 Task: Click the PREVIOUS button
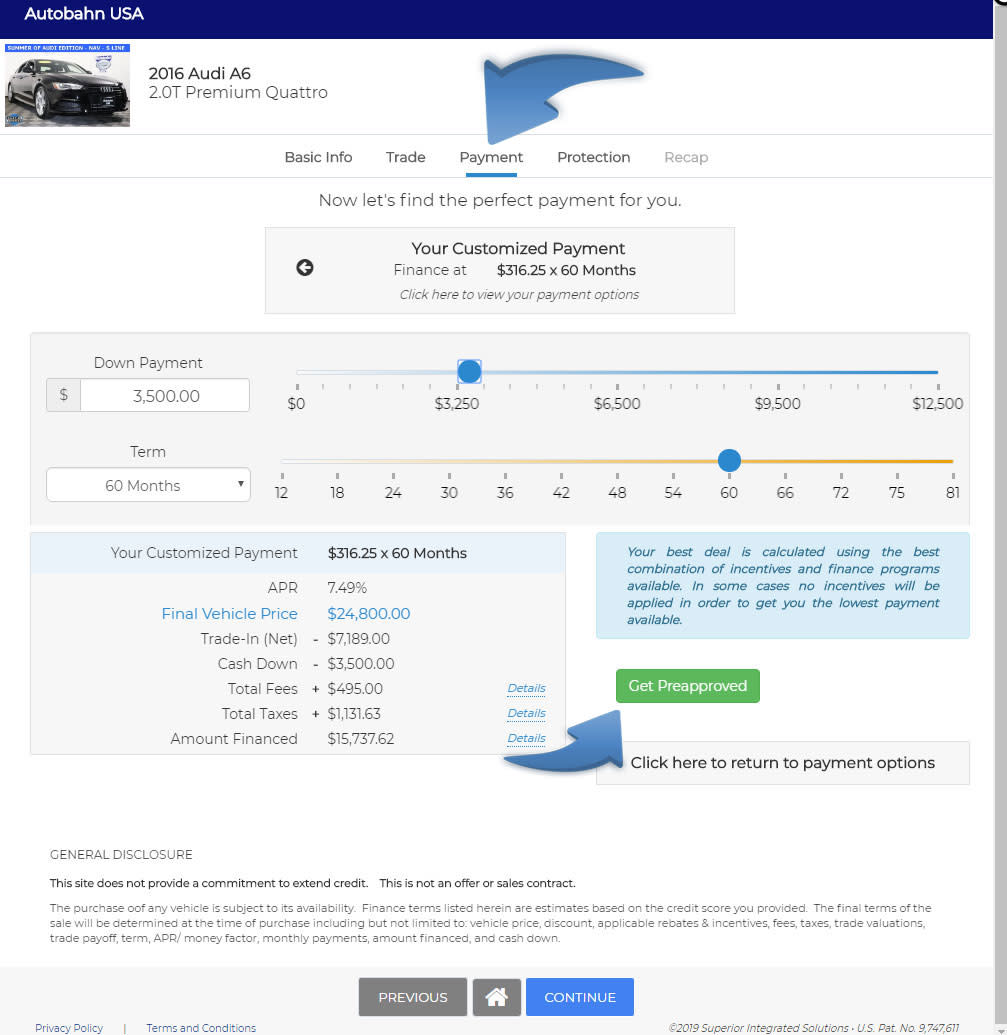pyautogui.click(x=412, y=997)
